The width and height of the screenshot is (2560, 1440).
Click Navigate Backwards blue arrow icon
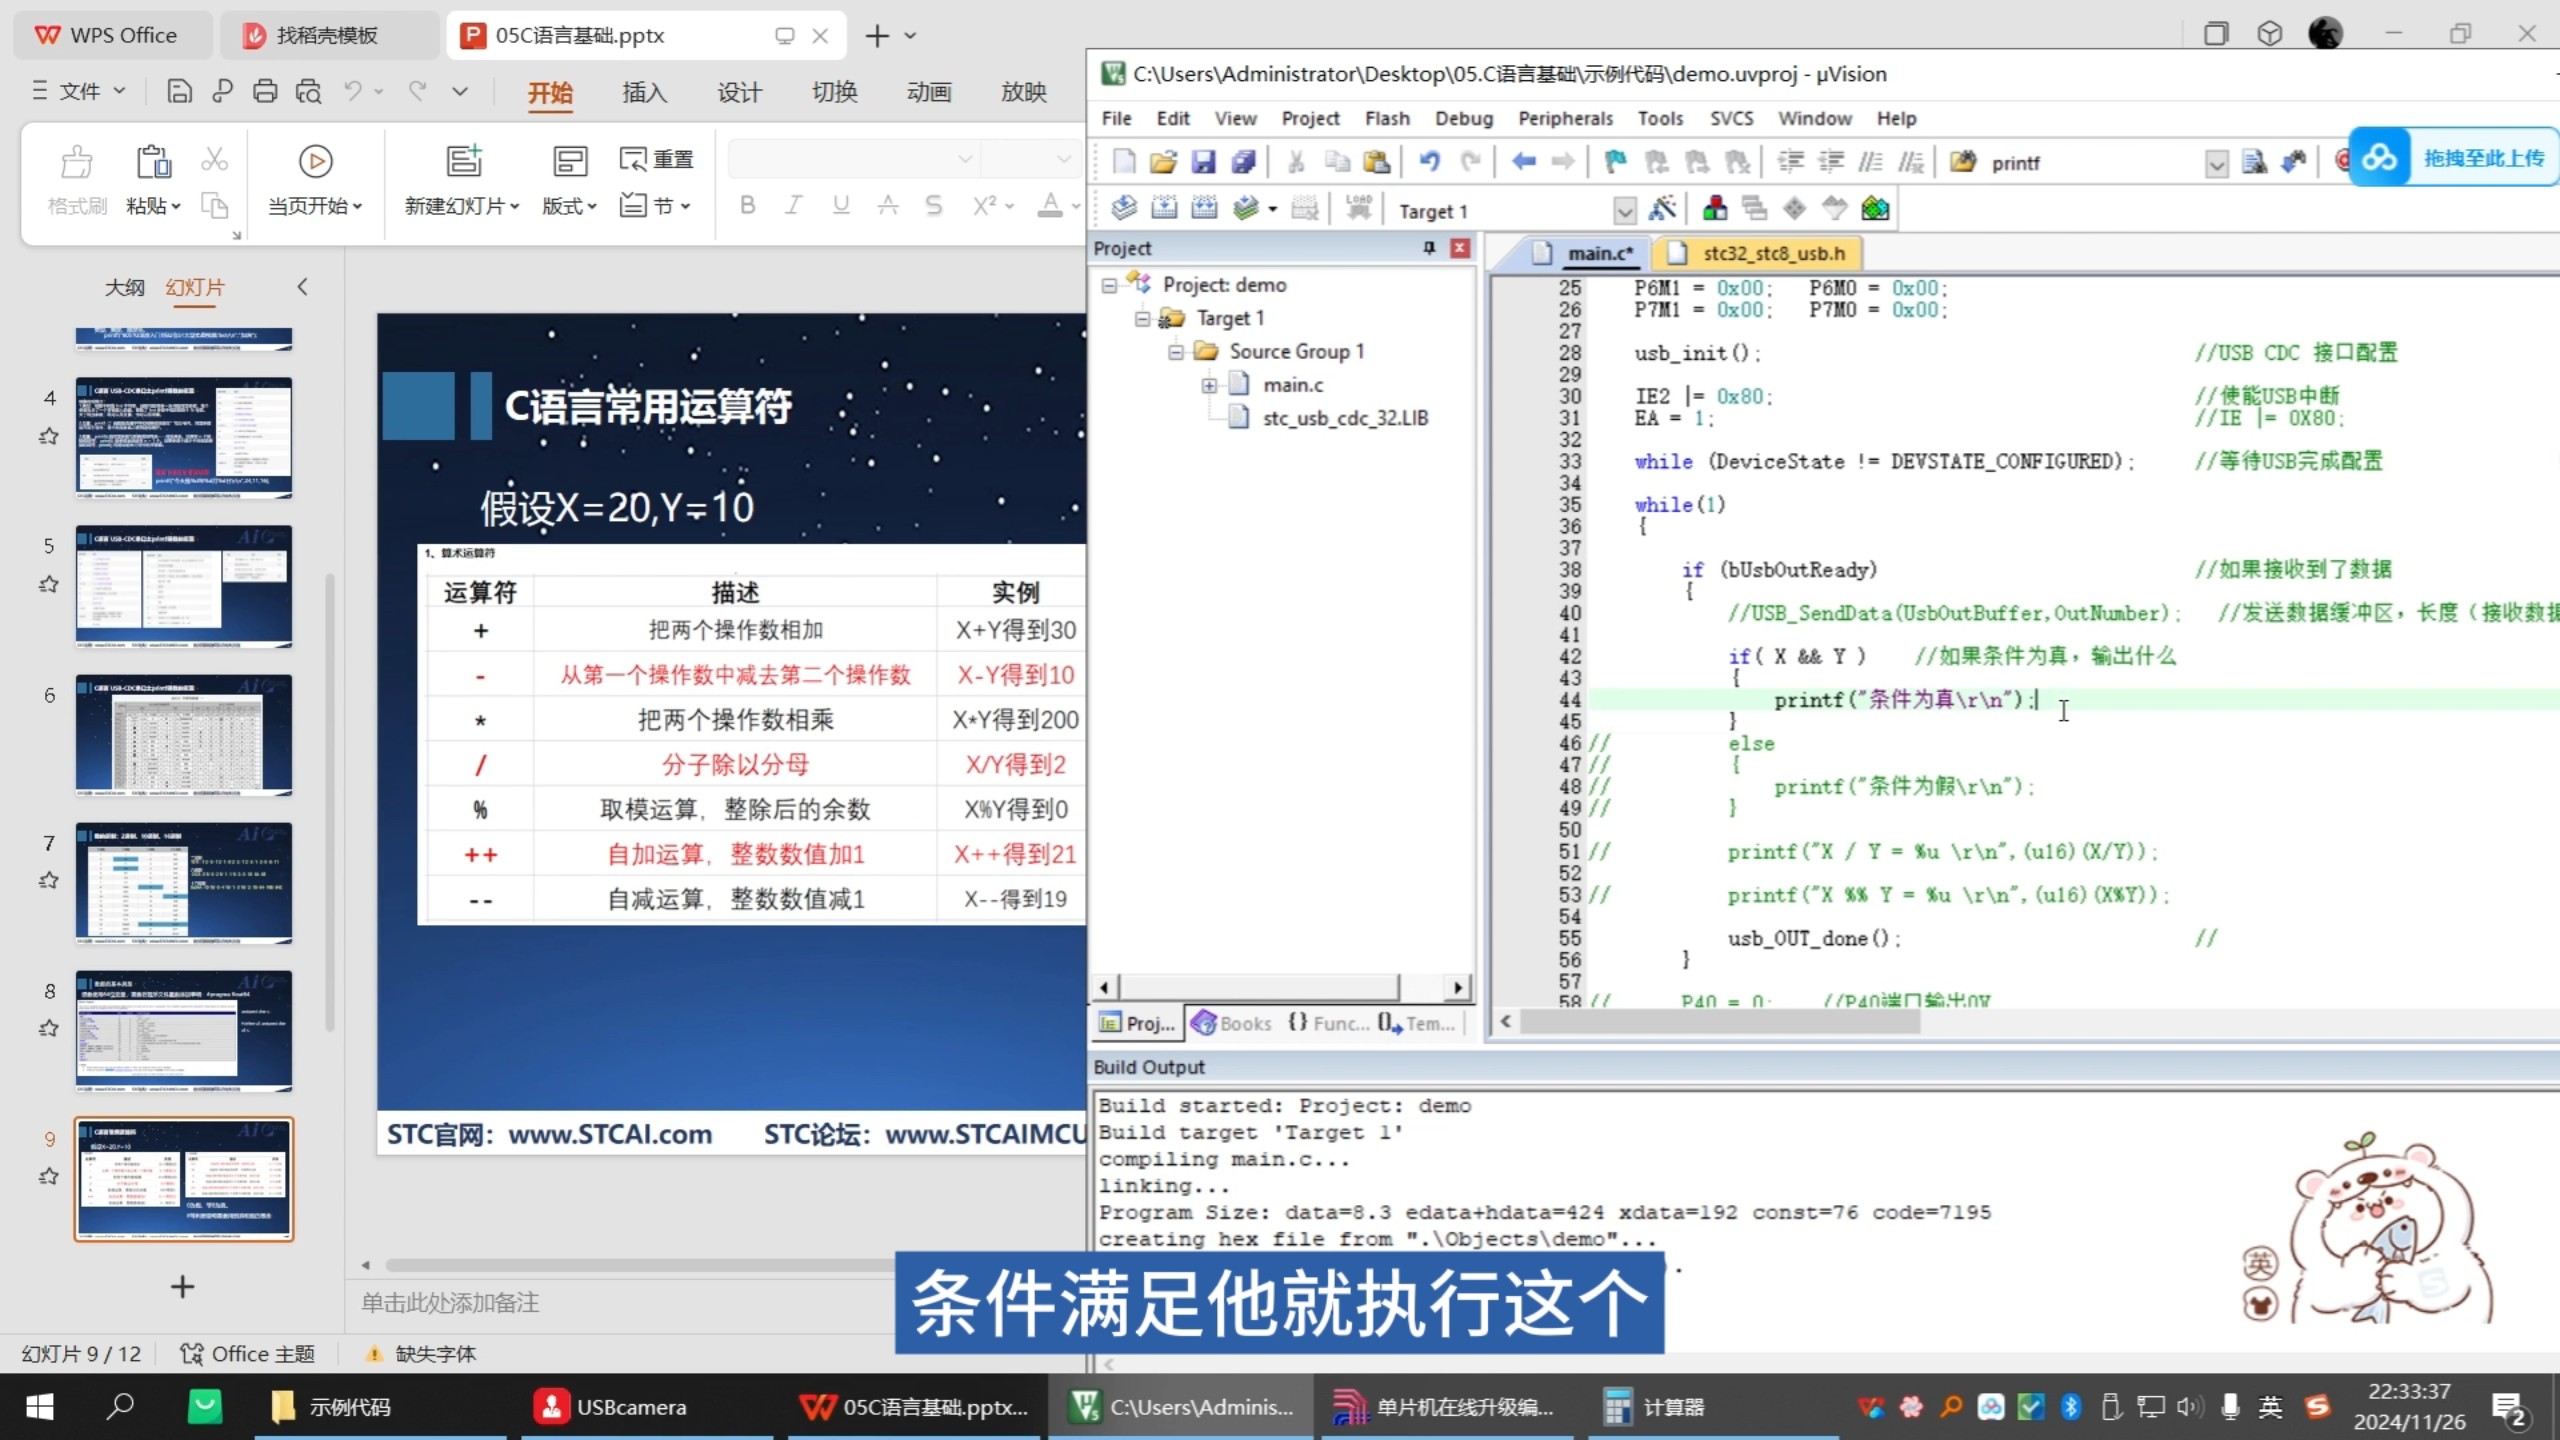[x=1523, y=162]
